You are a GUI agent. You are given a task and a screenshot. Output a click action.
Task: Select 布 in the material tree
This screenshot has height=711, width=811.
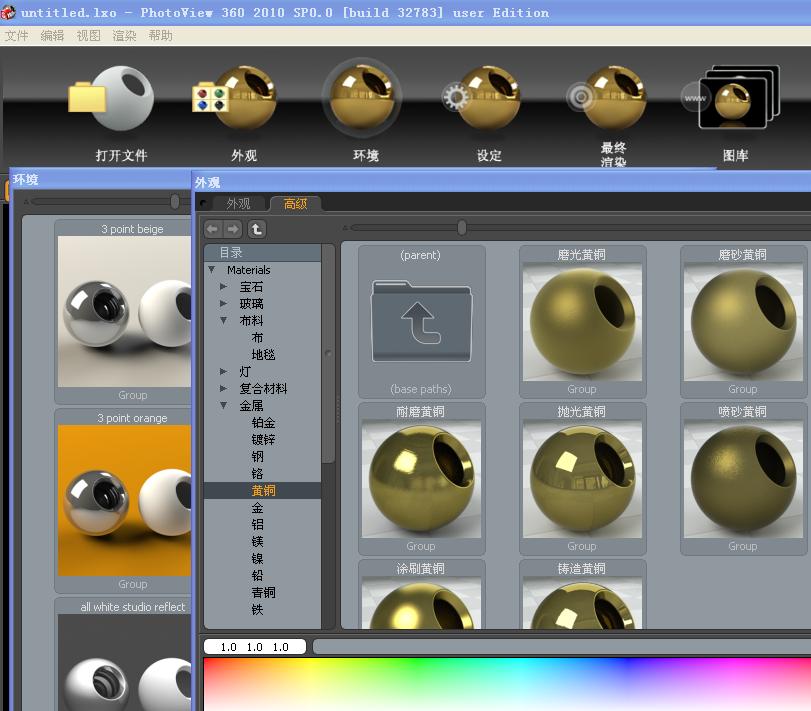[x=257, y=338]
